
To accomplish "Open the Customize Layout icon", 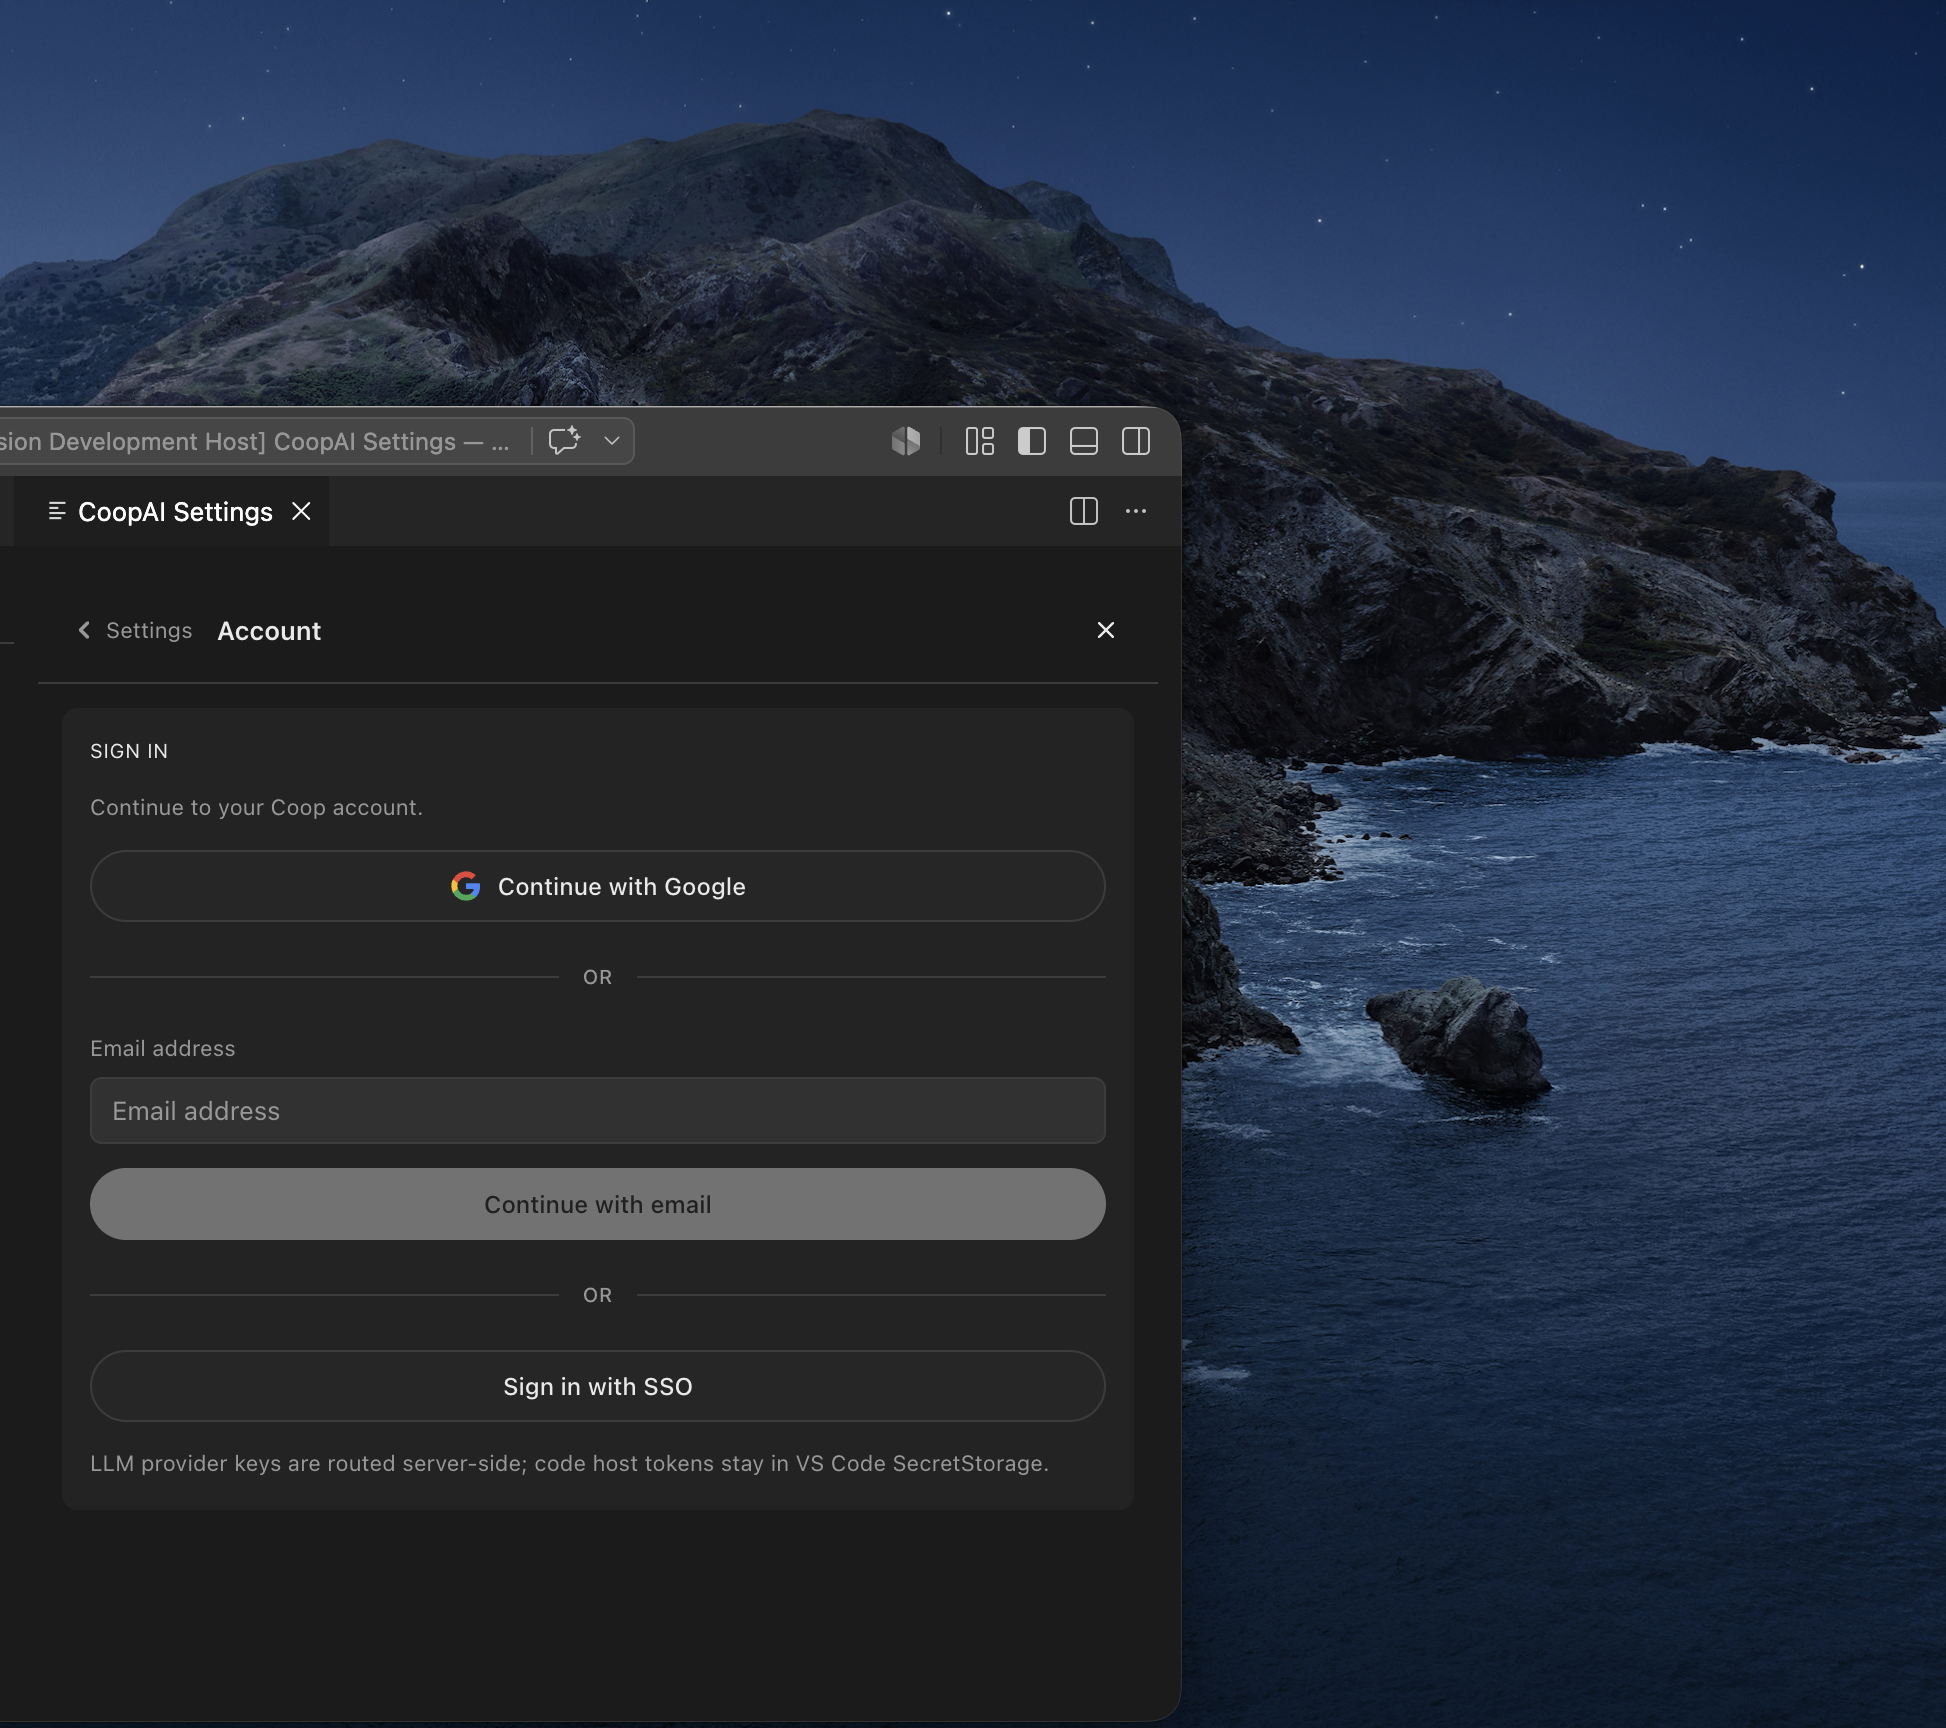I will pyautogui.click(x=980, y=441).
